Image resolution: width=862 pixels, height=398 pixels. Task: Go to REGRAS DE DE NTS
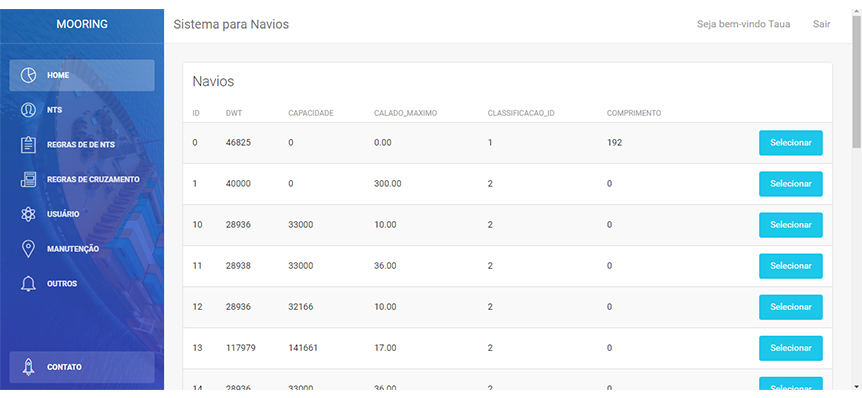tap(82, 145)
